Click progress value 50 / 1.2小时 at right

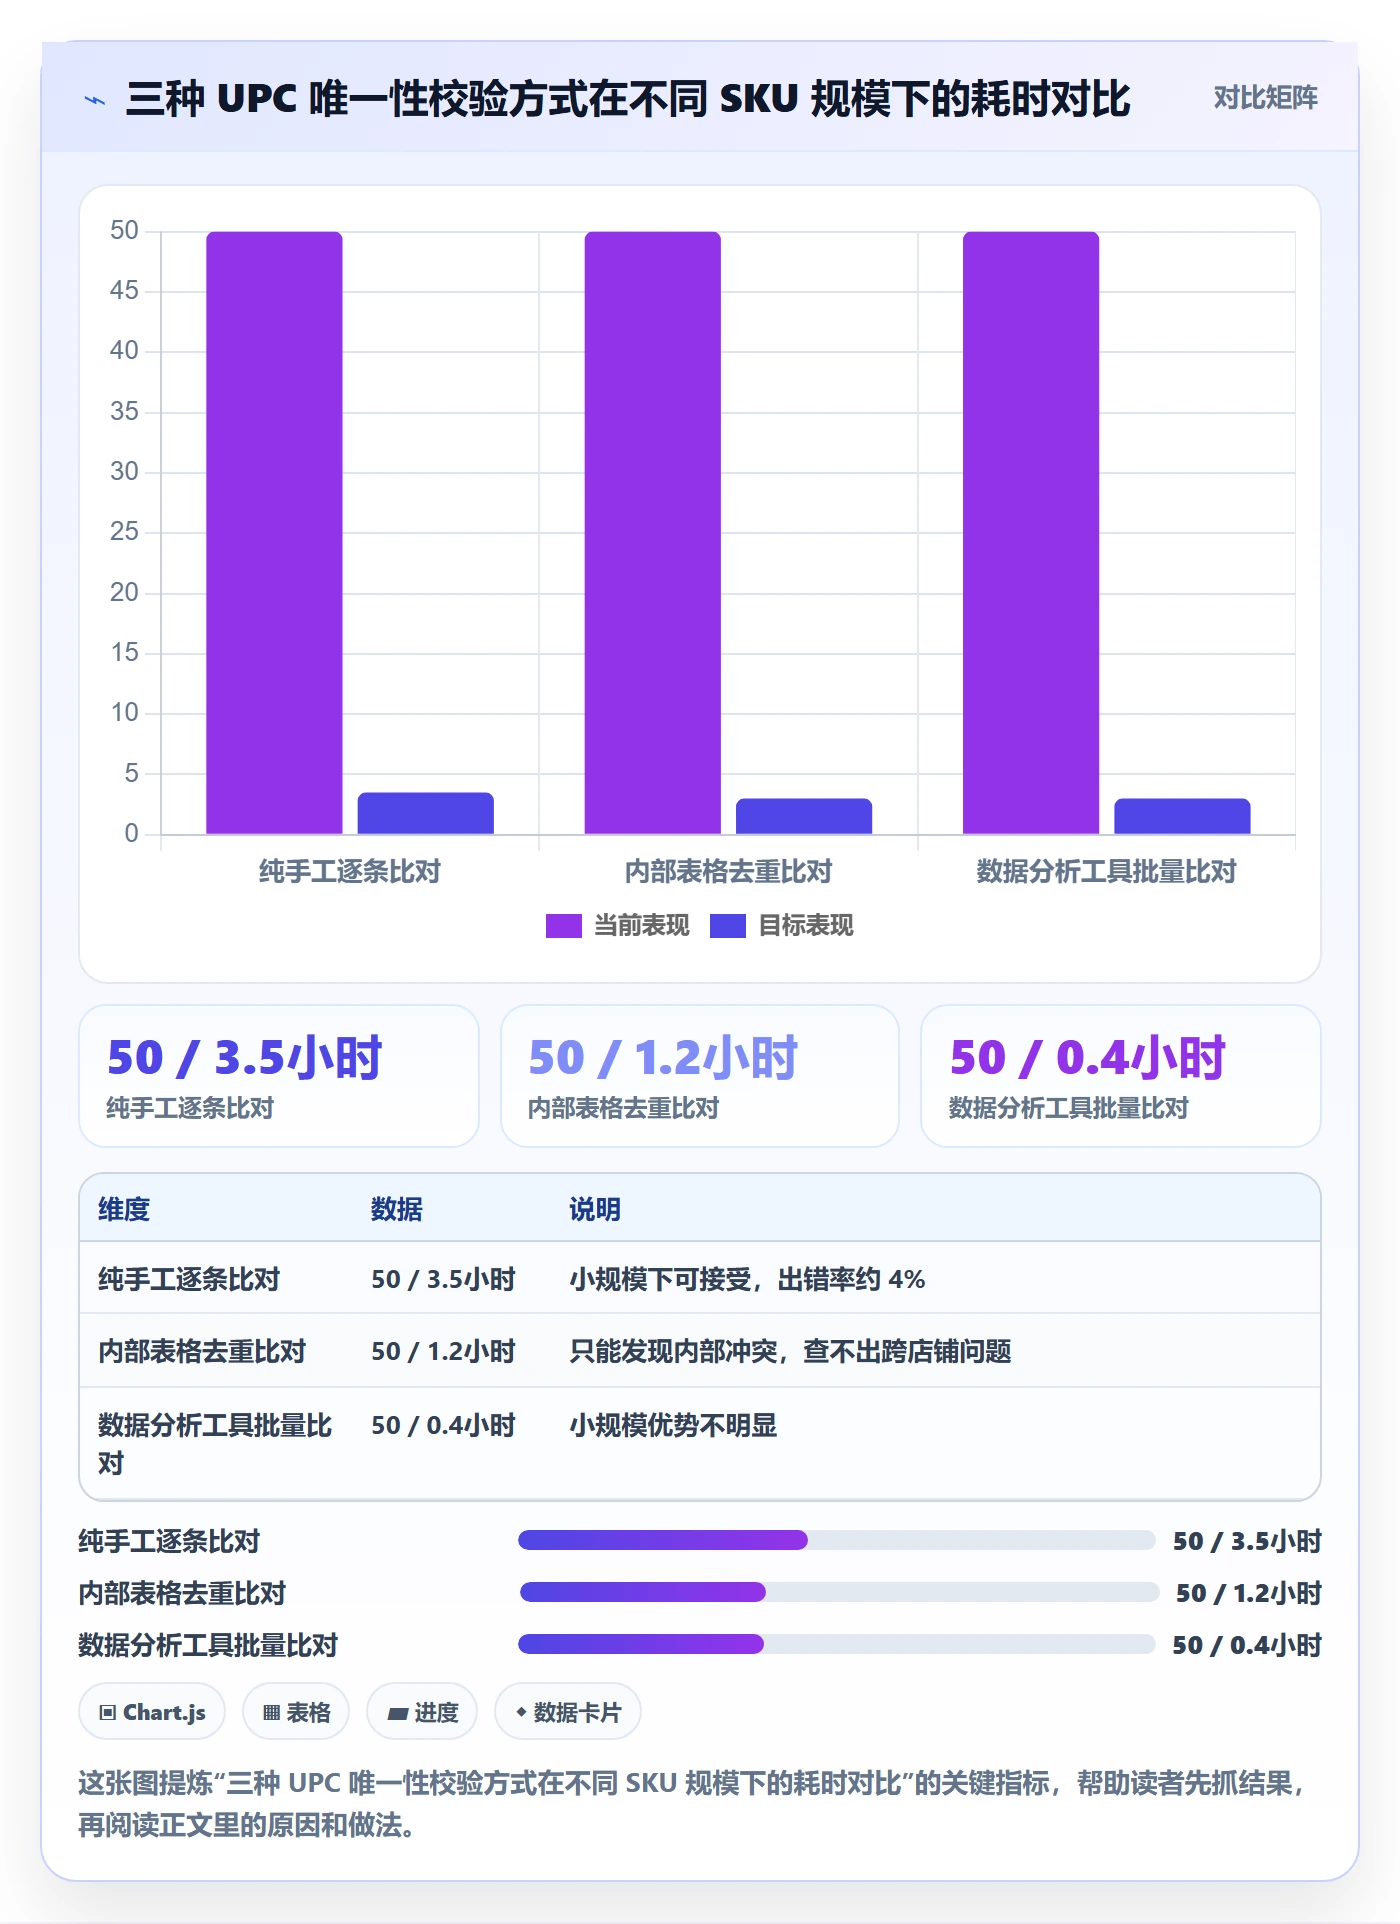[1249, 1593]
